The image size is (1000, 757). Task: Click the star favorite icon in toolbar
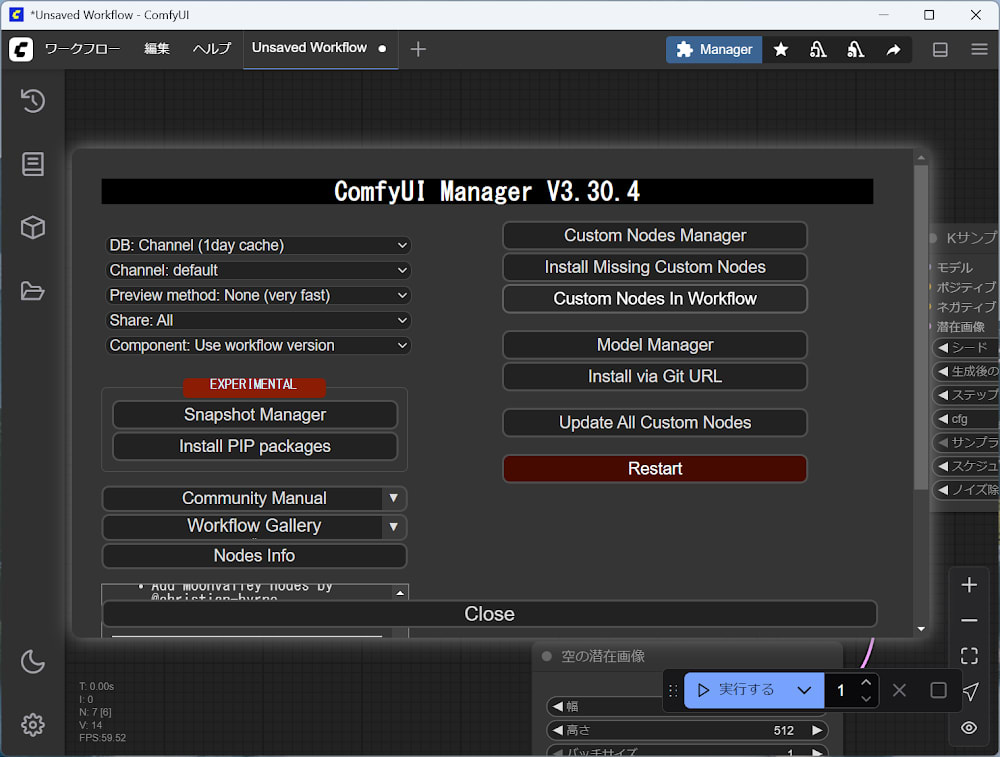coord(781,50)
